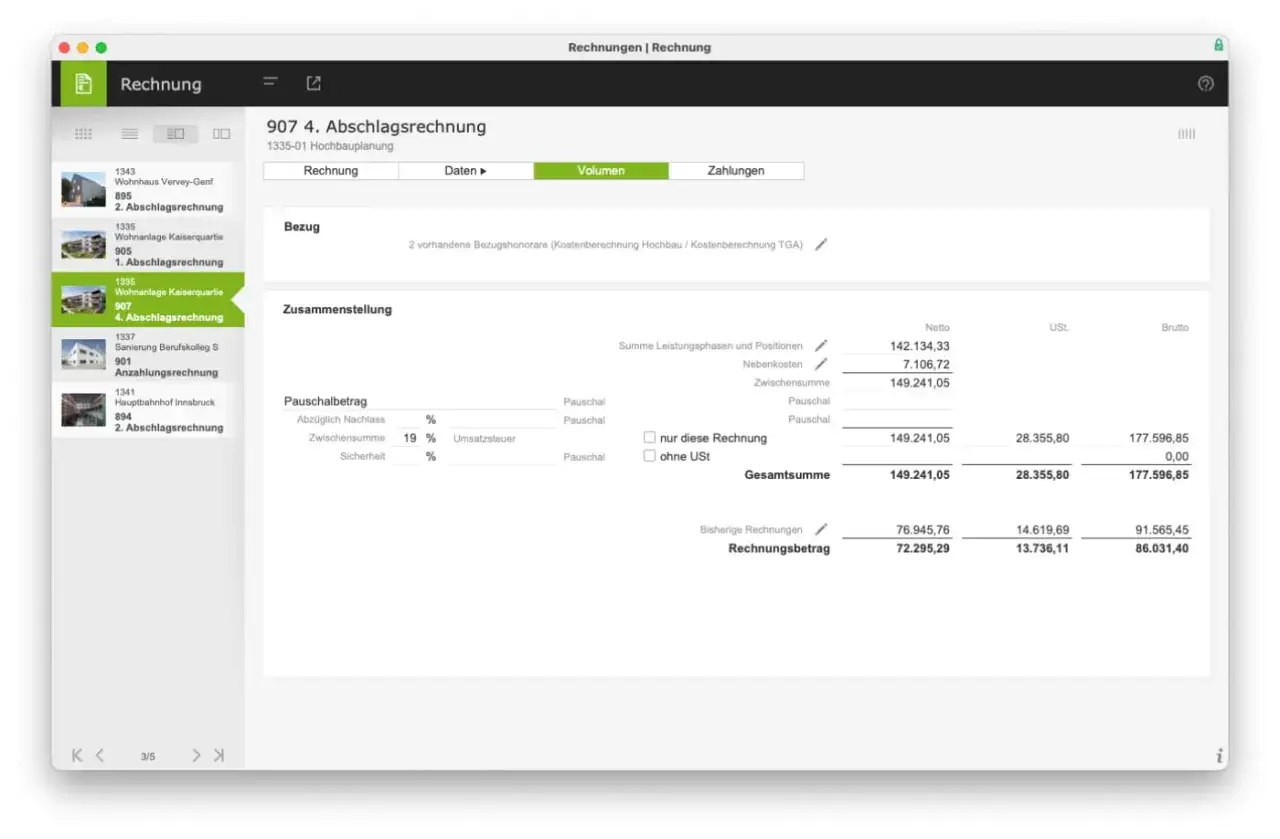1280x839 pixels.
Task: Click the green Rechnung module icon
Action: tap(83, 84)
